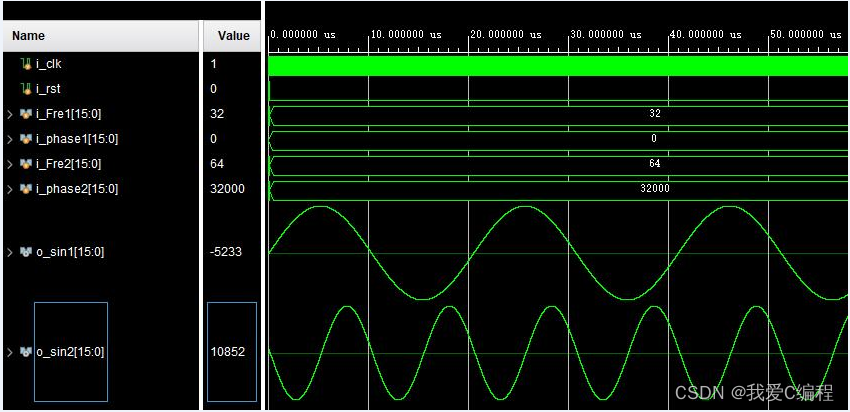Click the o_sin1 bus icon

pos(26,252)
